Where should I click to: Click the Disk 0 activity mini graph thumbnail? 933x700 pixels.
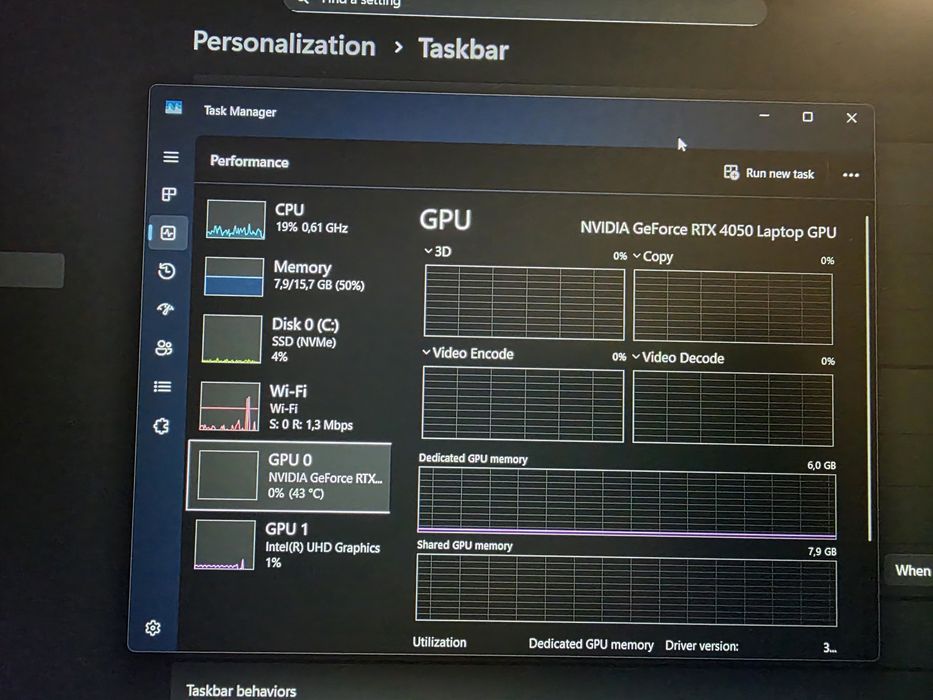tap(231, 339)
